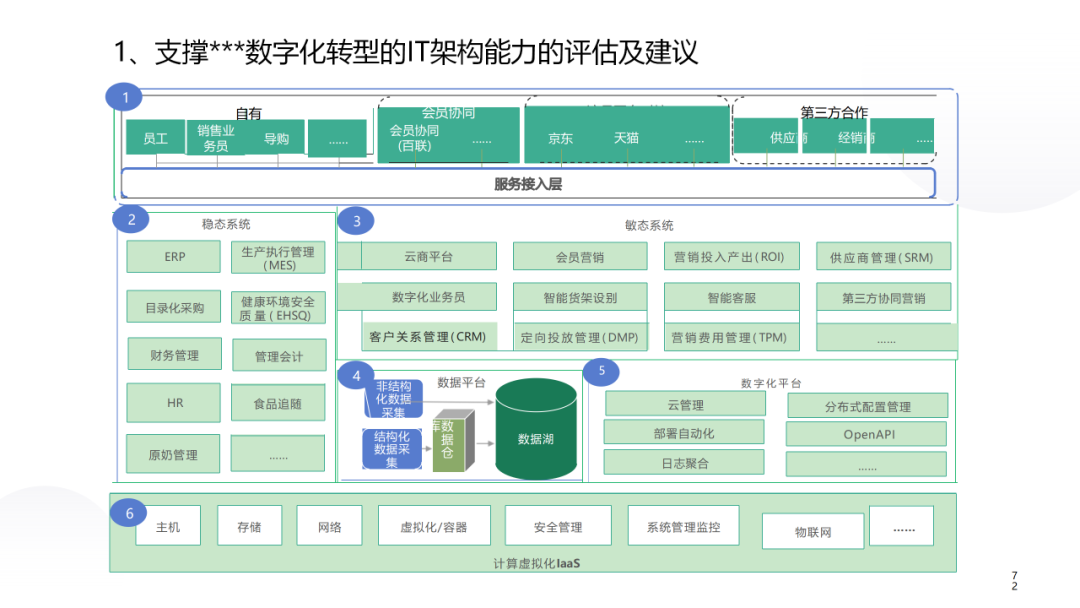The width and height of the screenshot is (1080, 608).
Task: Click the 数字化平台 heading
Action: pos(771,383)
